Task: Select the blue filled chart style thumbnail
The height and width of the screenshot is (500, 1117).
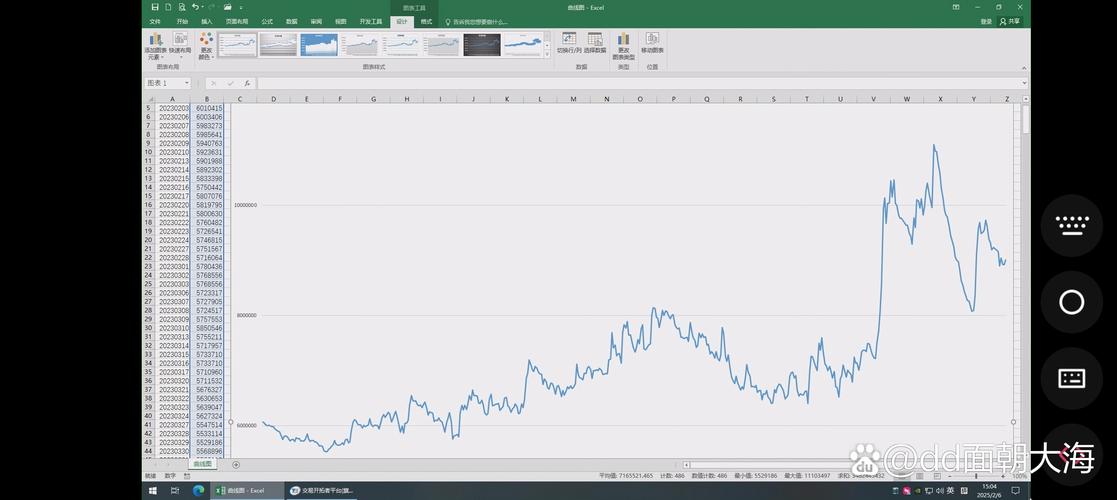Action: [x=319, y=45]
